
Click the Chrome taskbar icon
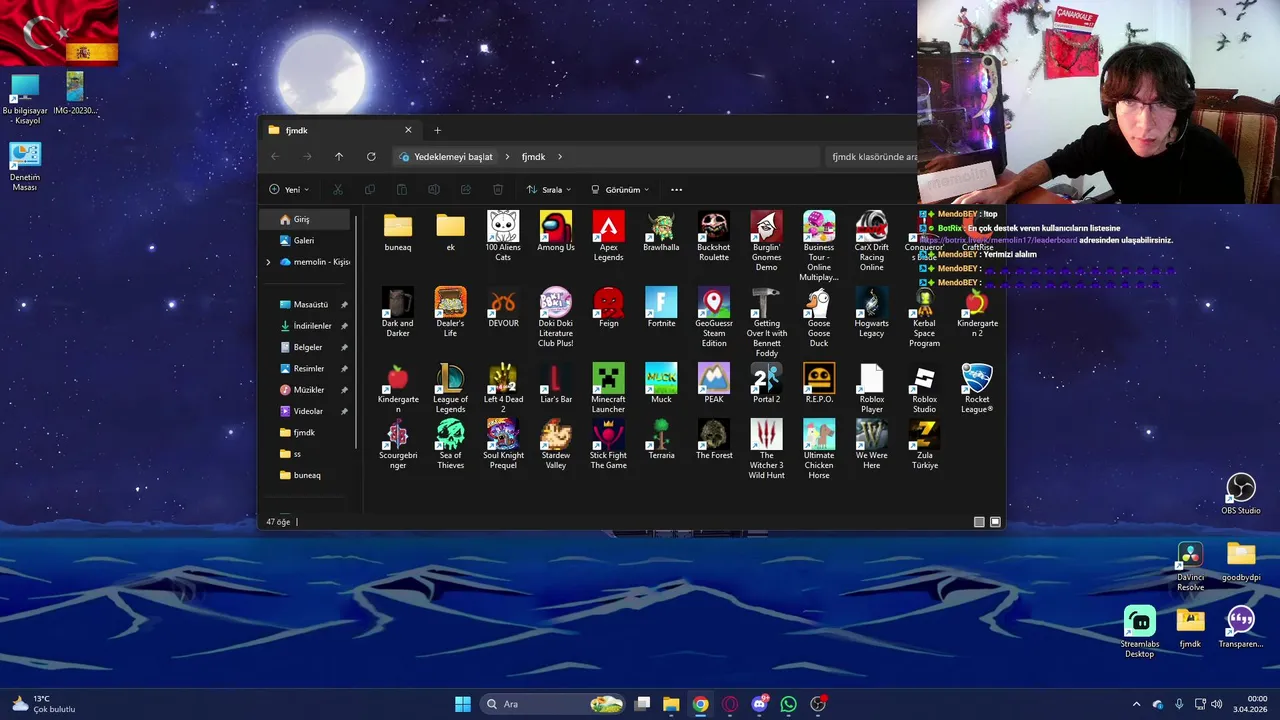[x=700, y=704]
